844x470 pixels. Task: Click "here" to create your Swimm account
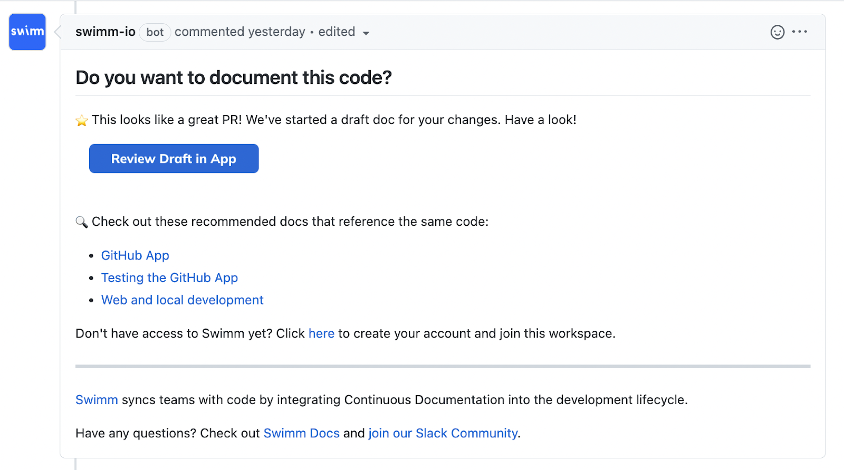pyautogui.click(x=321, y=333)
